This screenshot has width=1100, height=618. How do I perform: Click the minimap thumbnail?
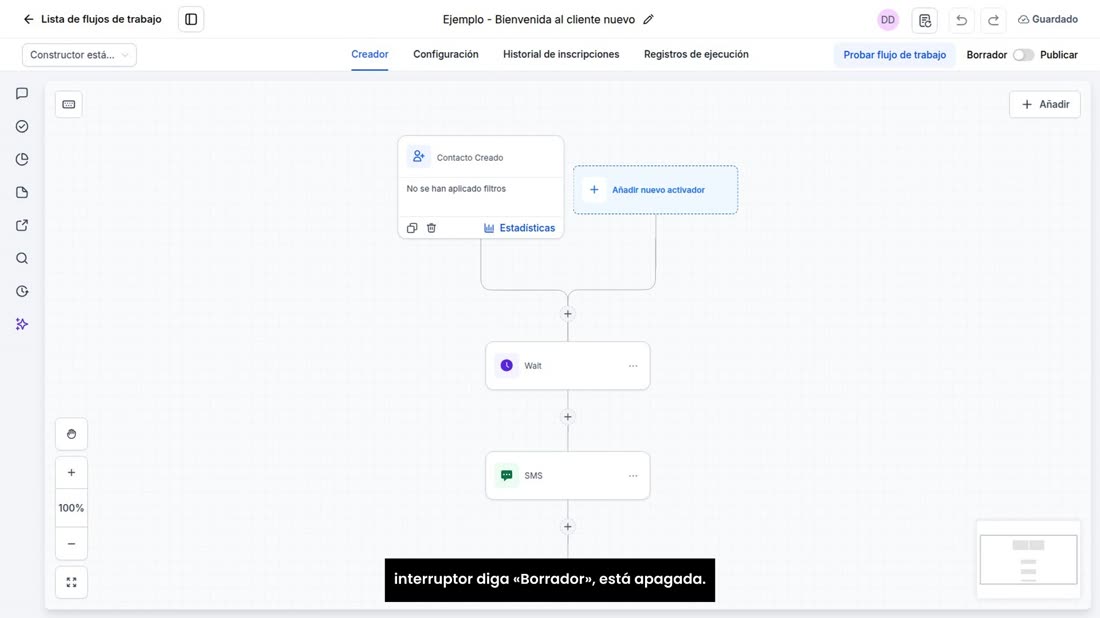pyautogui.click(x=1028, y=560)
